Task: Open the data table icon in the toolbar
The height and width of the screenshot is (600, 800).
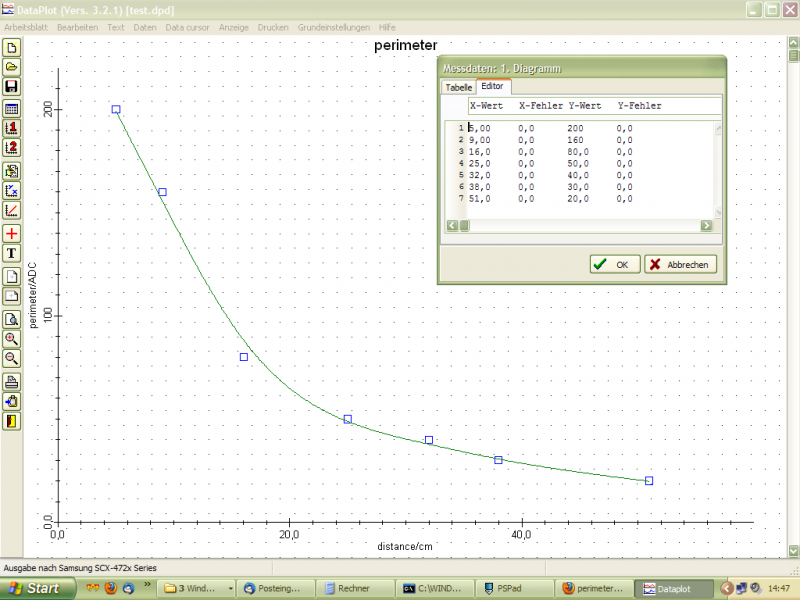Action: [11, 108]
